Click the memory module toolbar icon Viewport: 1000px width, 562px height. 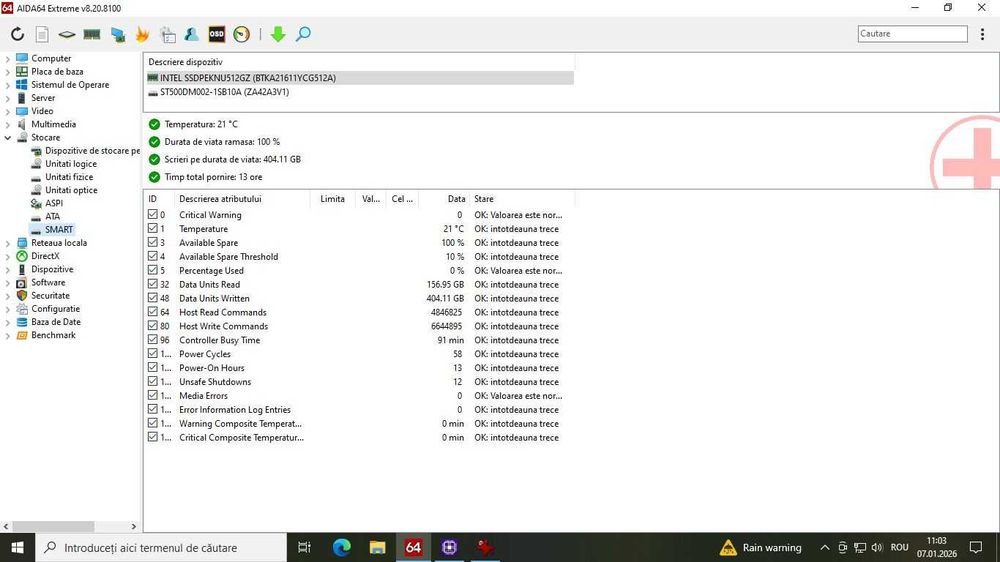pos(92,34)
